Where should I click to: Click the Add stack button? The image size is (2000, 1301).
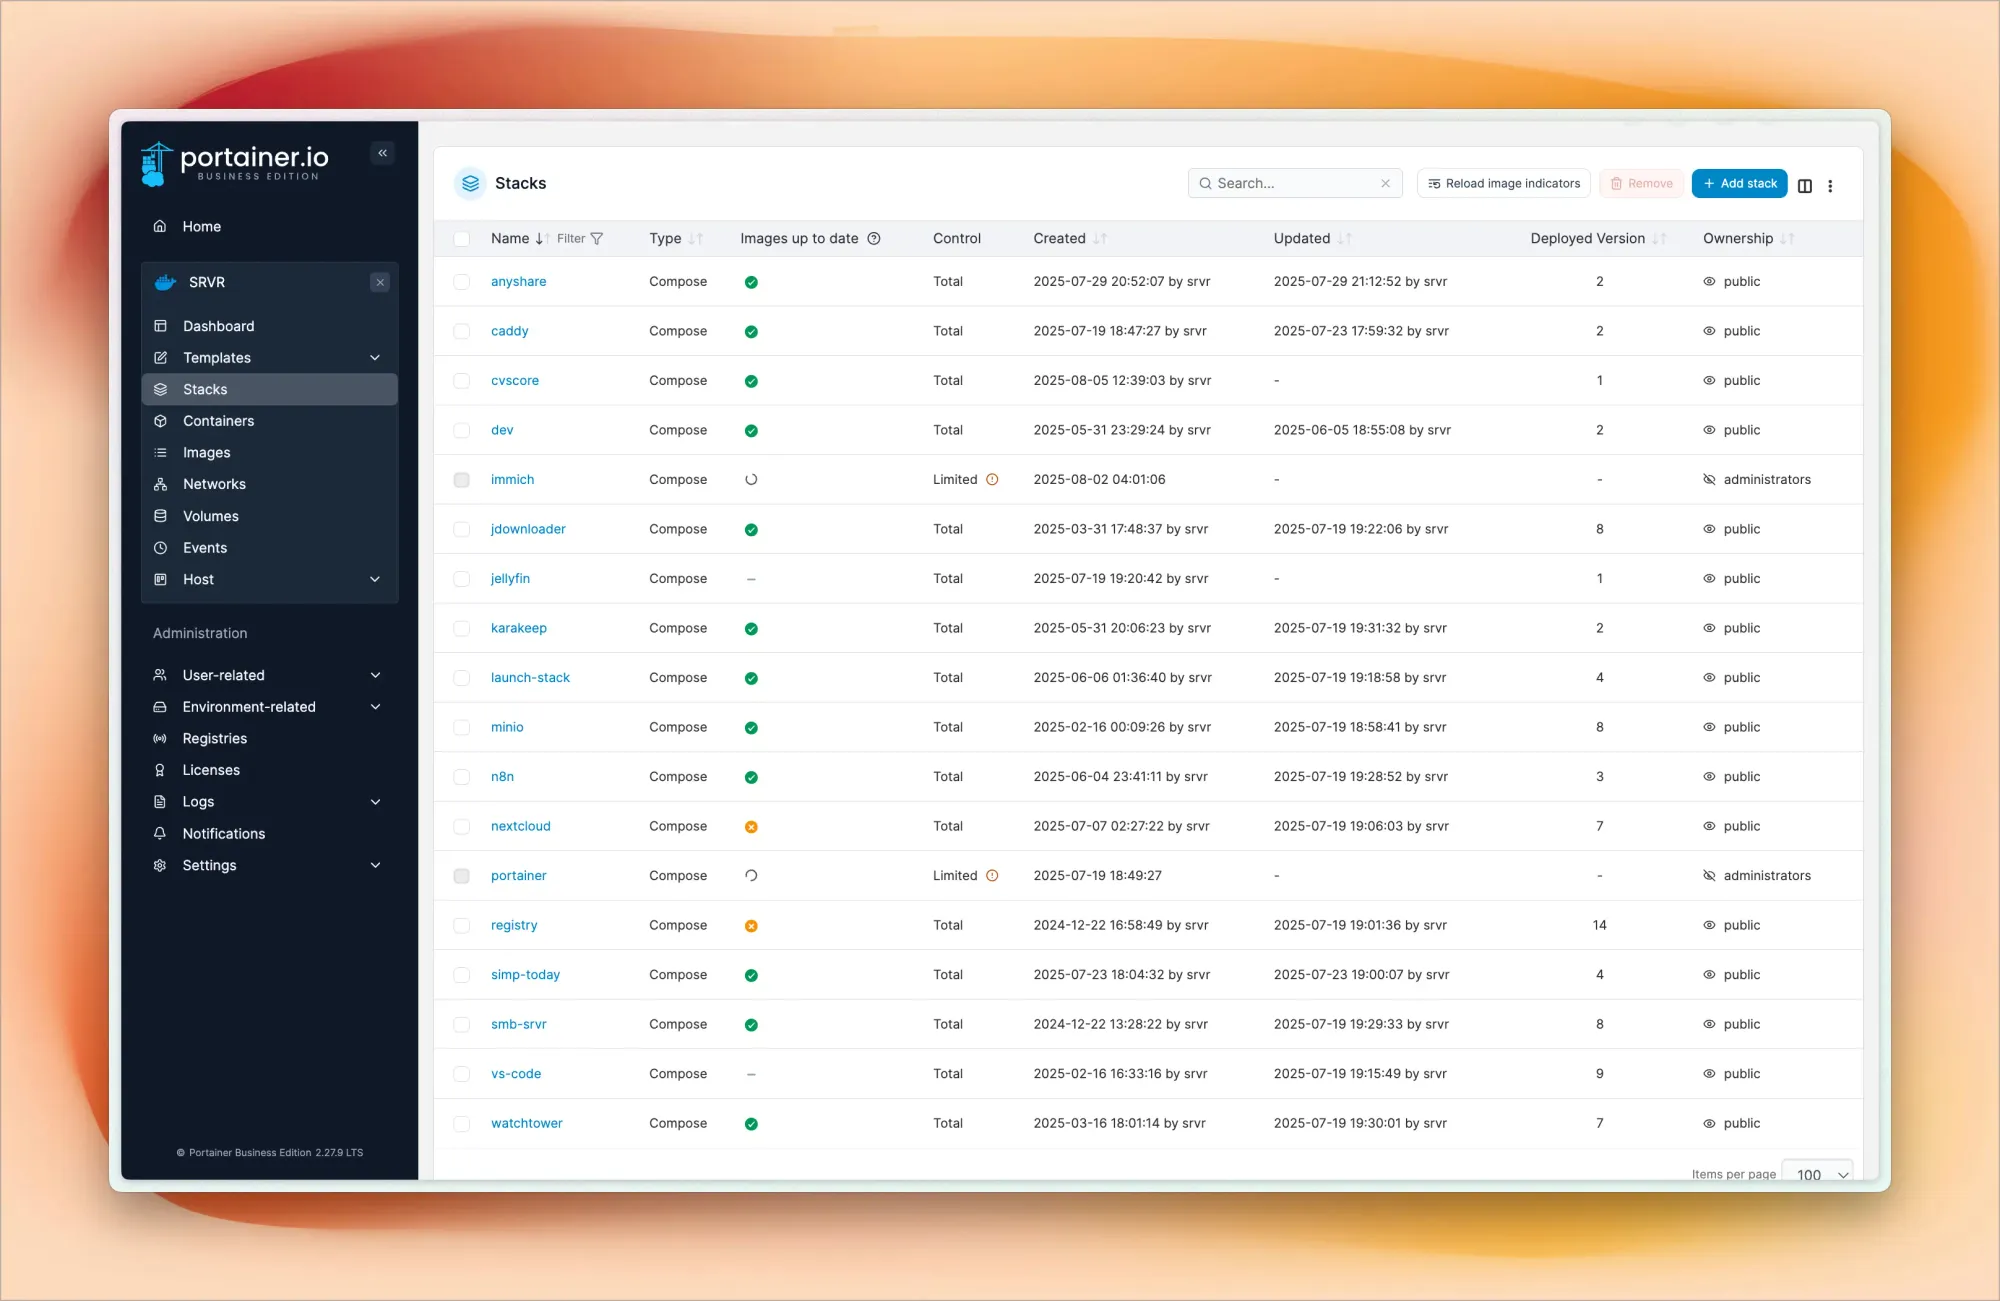(1739, 184)
